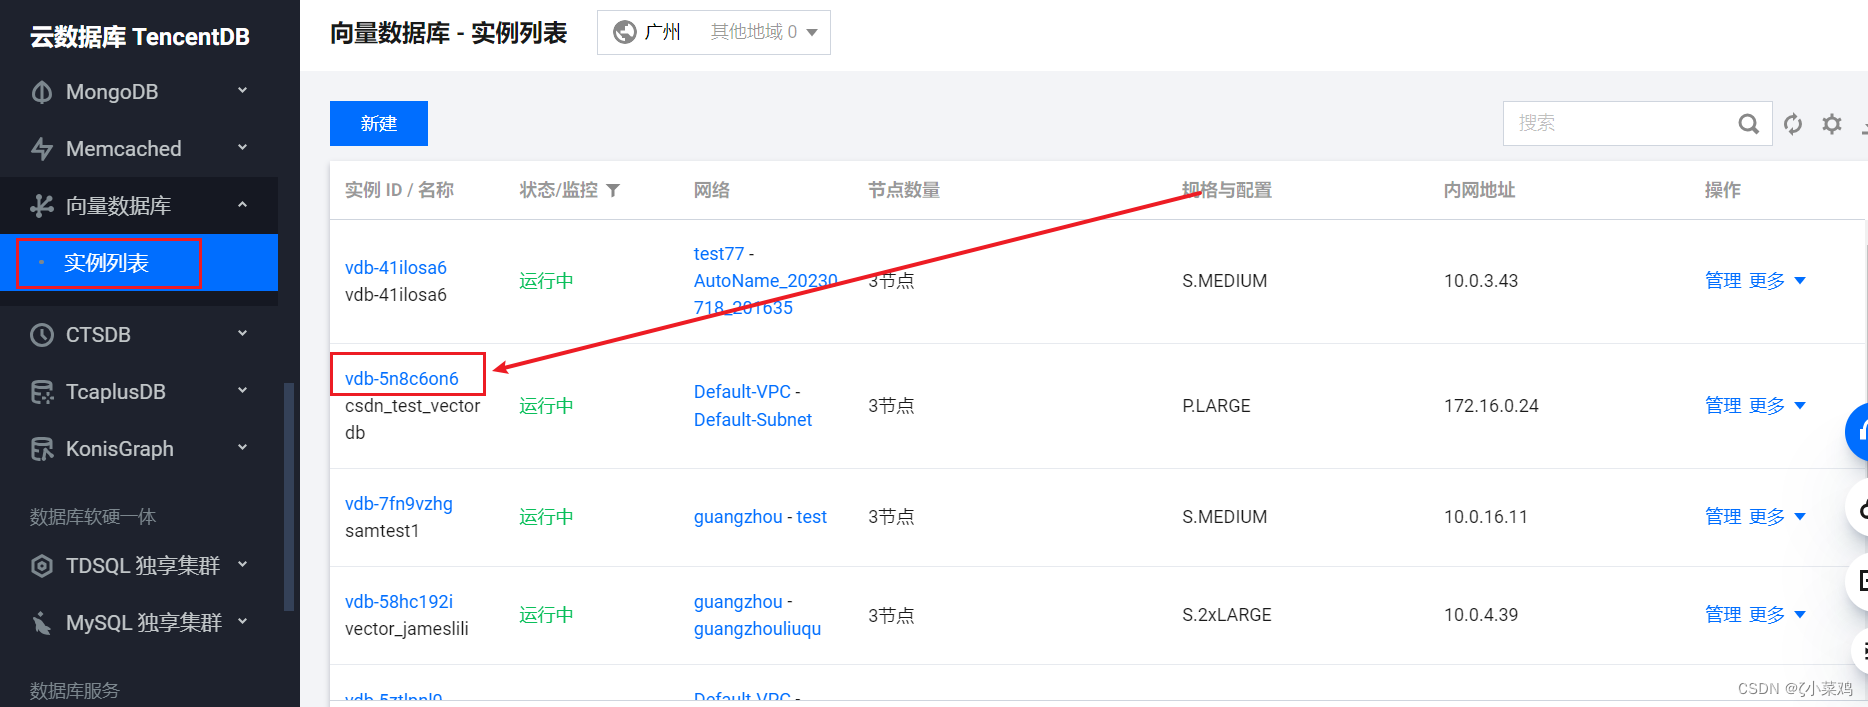Click the 云数据库 TencentDB title

click(x=140, y=37)
